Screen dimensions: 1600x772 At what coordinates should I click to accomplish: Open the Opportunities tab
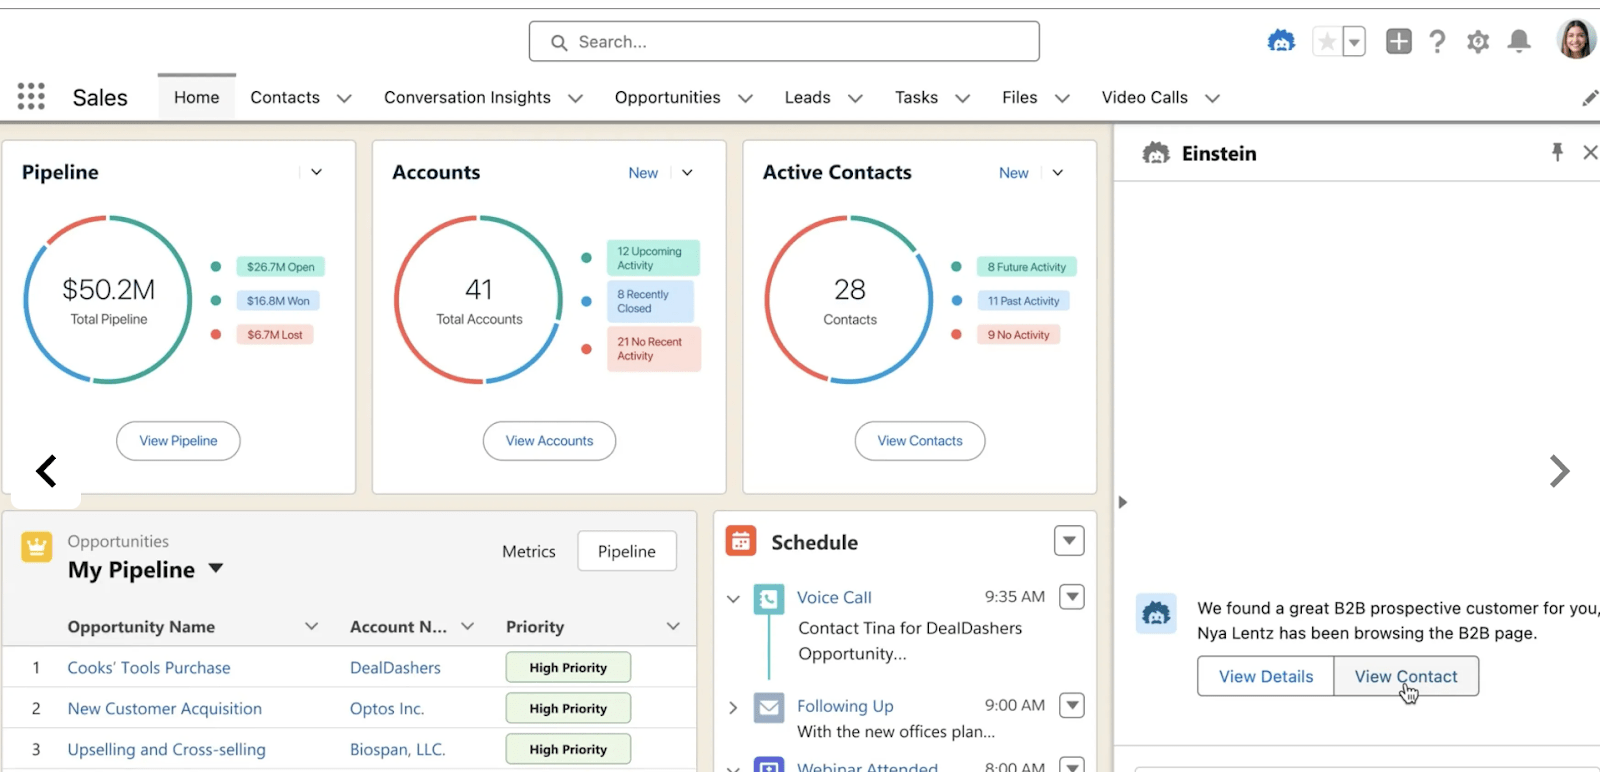[667, 97]
